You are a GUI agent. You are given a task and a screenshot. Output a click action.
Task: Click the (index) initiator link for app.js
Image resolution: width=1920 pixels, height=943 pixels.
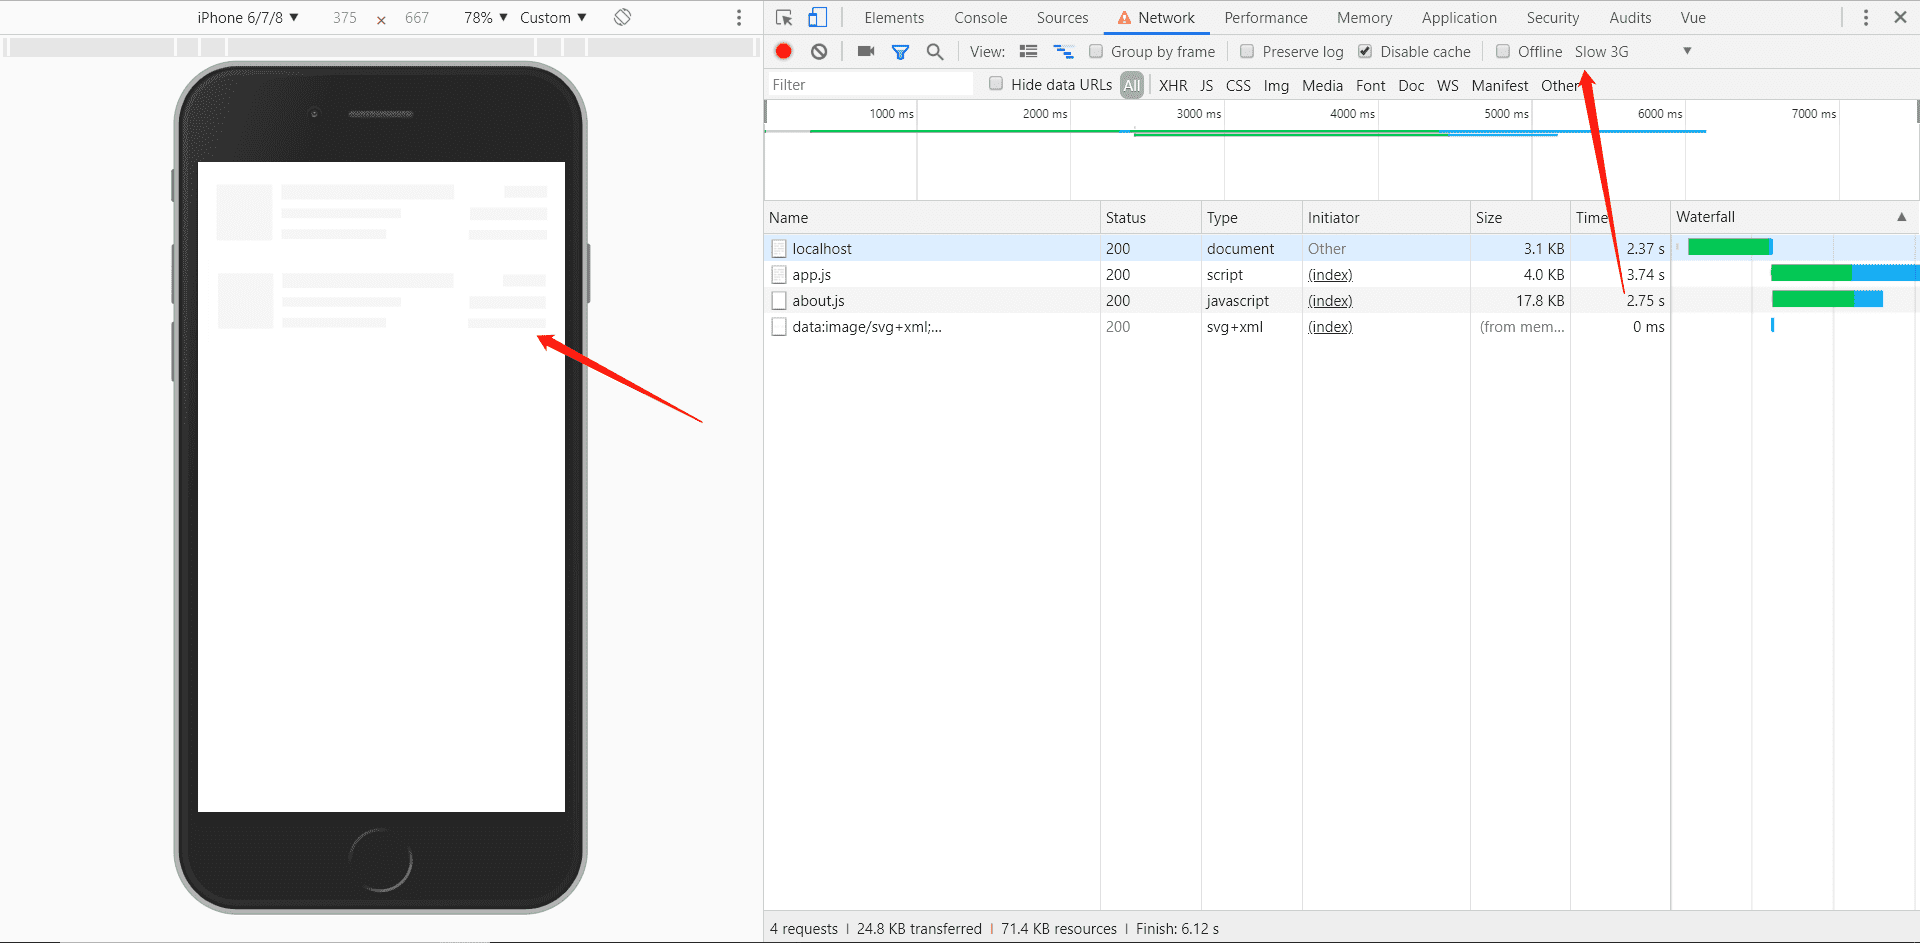tap(1330, 275)
